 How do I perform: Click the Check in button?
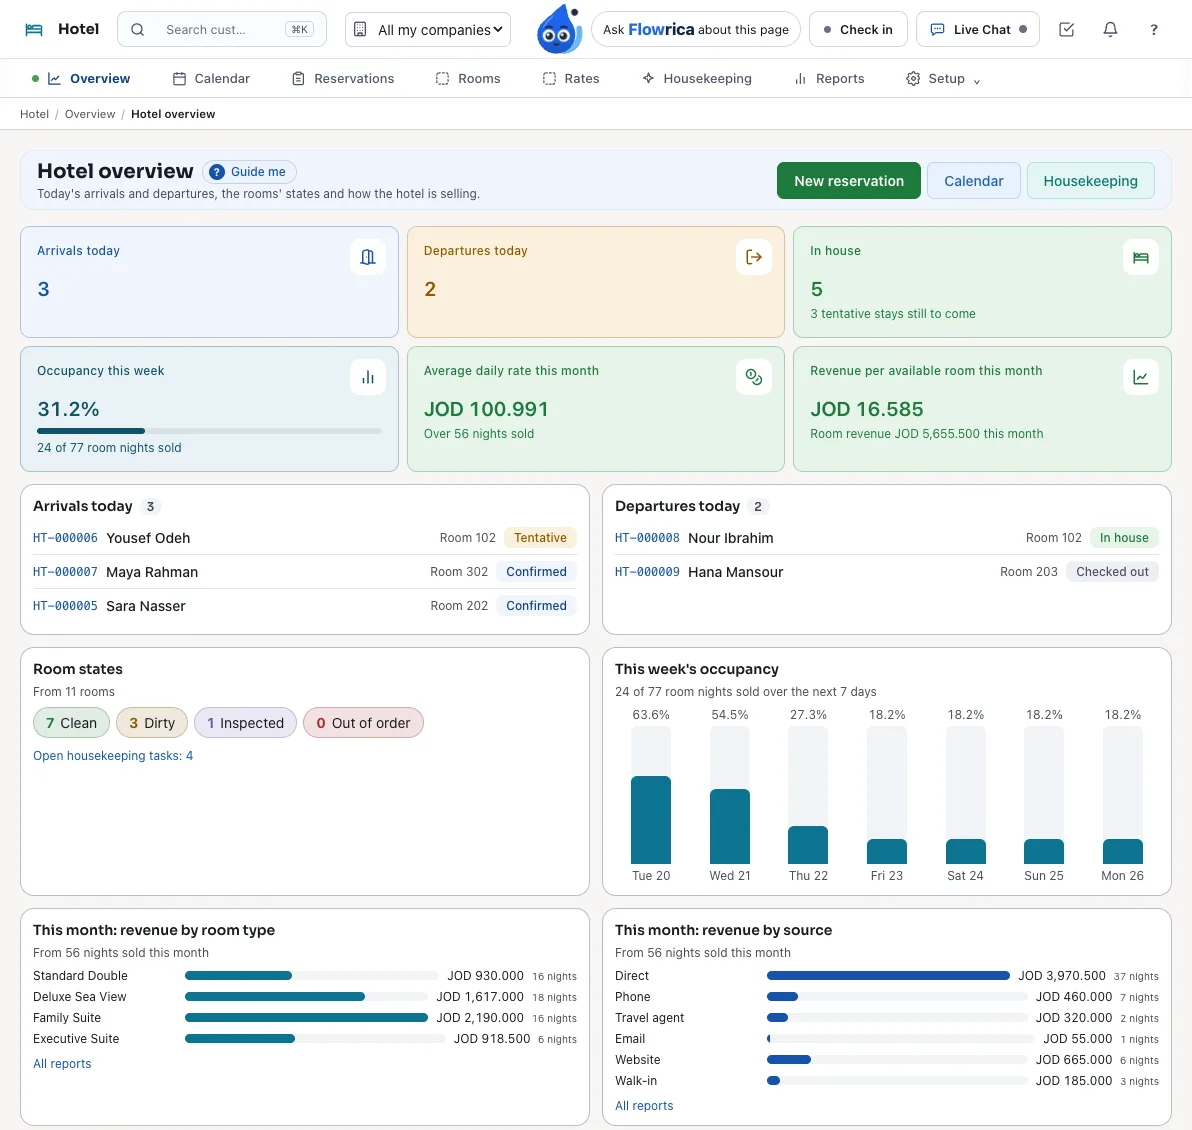coord(858,30)
